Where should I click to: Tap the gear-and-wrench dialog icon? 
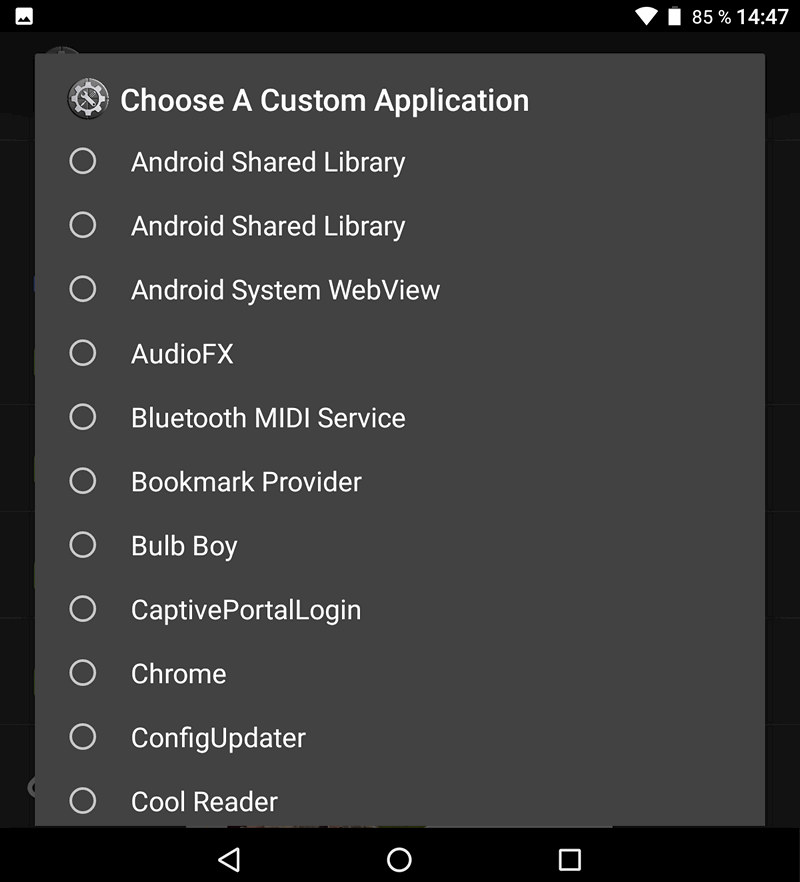pos(88,99)
